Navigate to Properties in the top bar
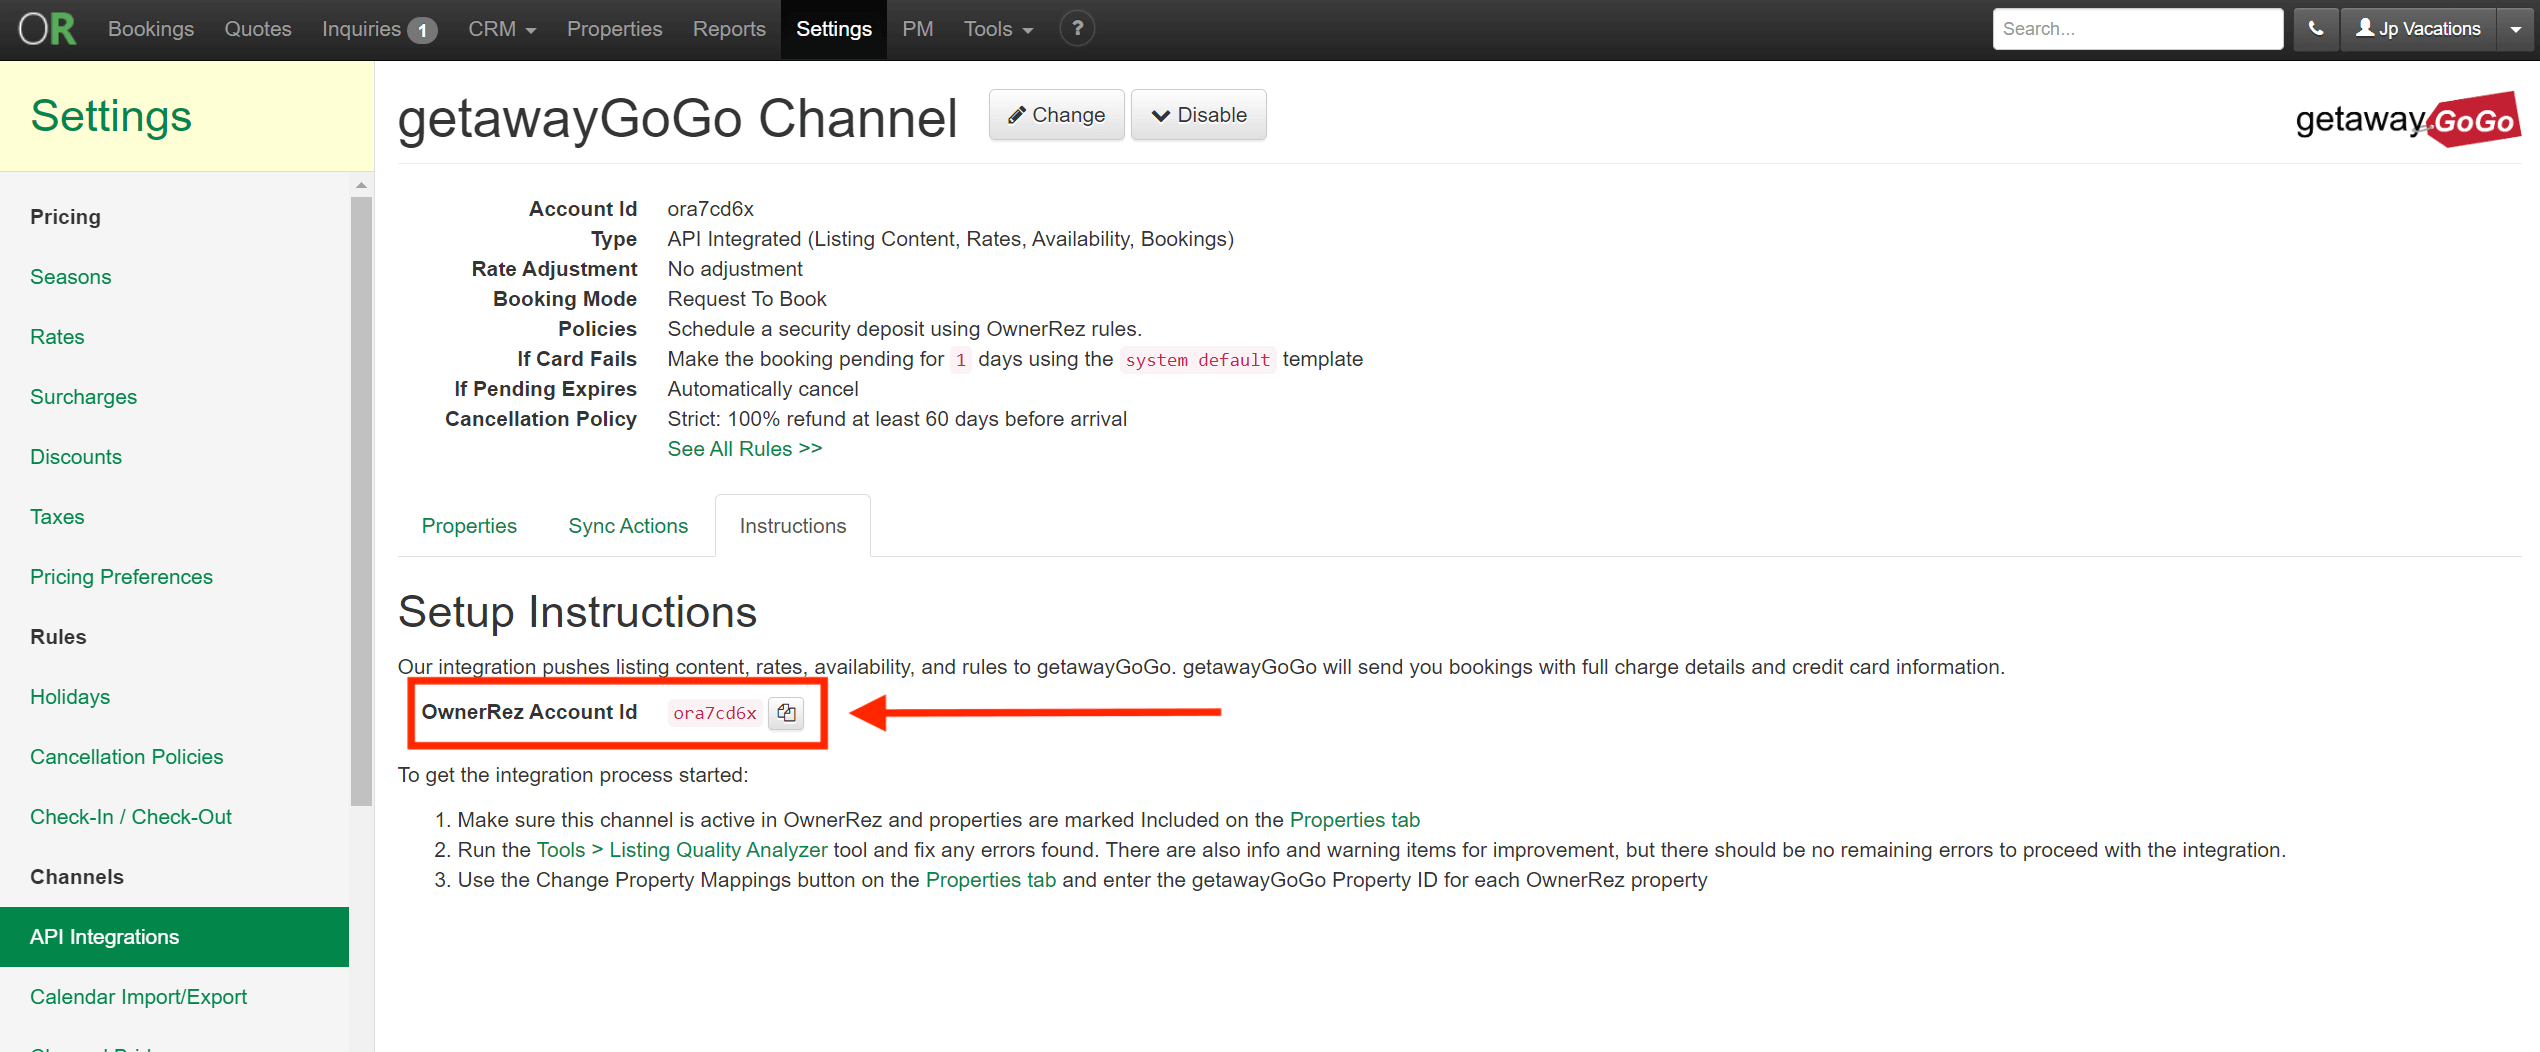 tap(614, 29)
